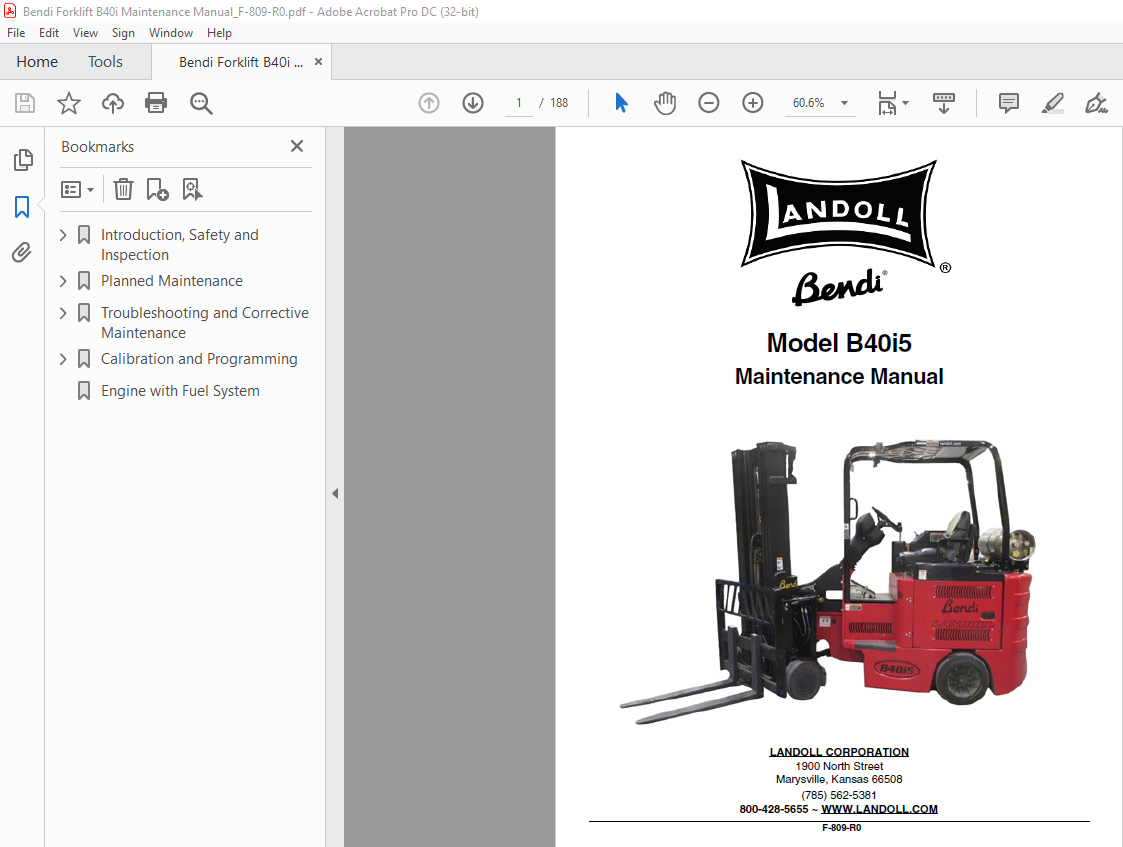Open the Help menu
The width and height of the screenshot is (1123, 847).
pos(219,33)
